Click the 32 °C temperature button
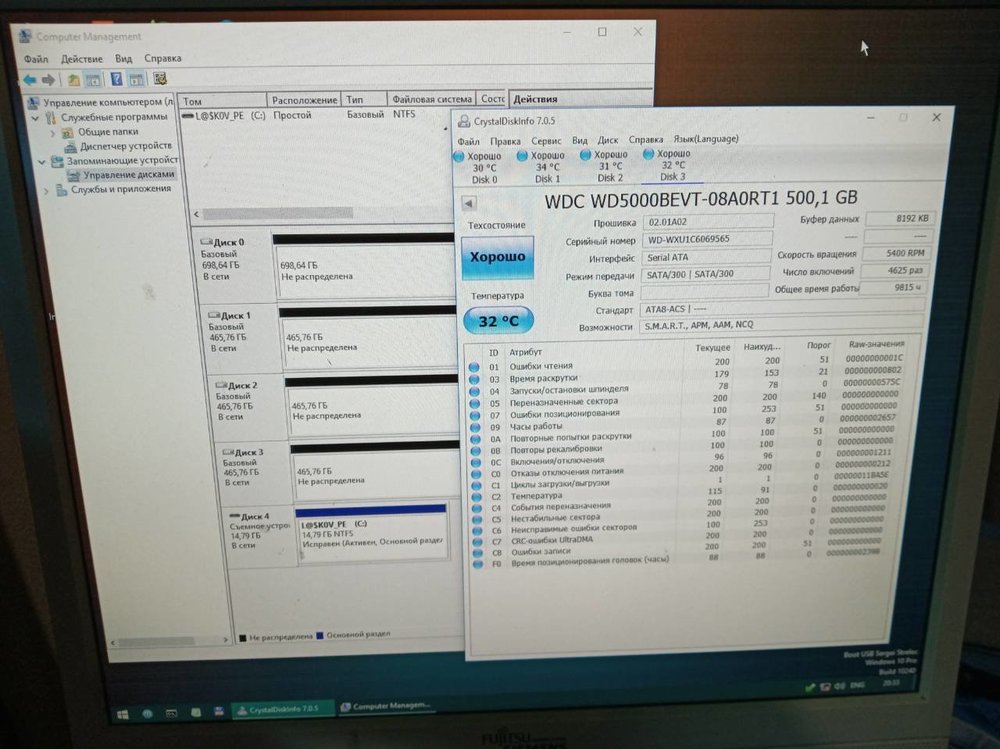 [498, 321]
